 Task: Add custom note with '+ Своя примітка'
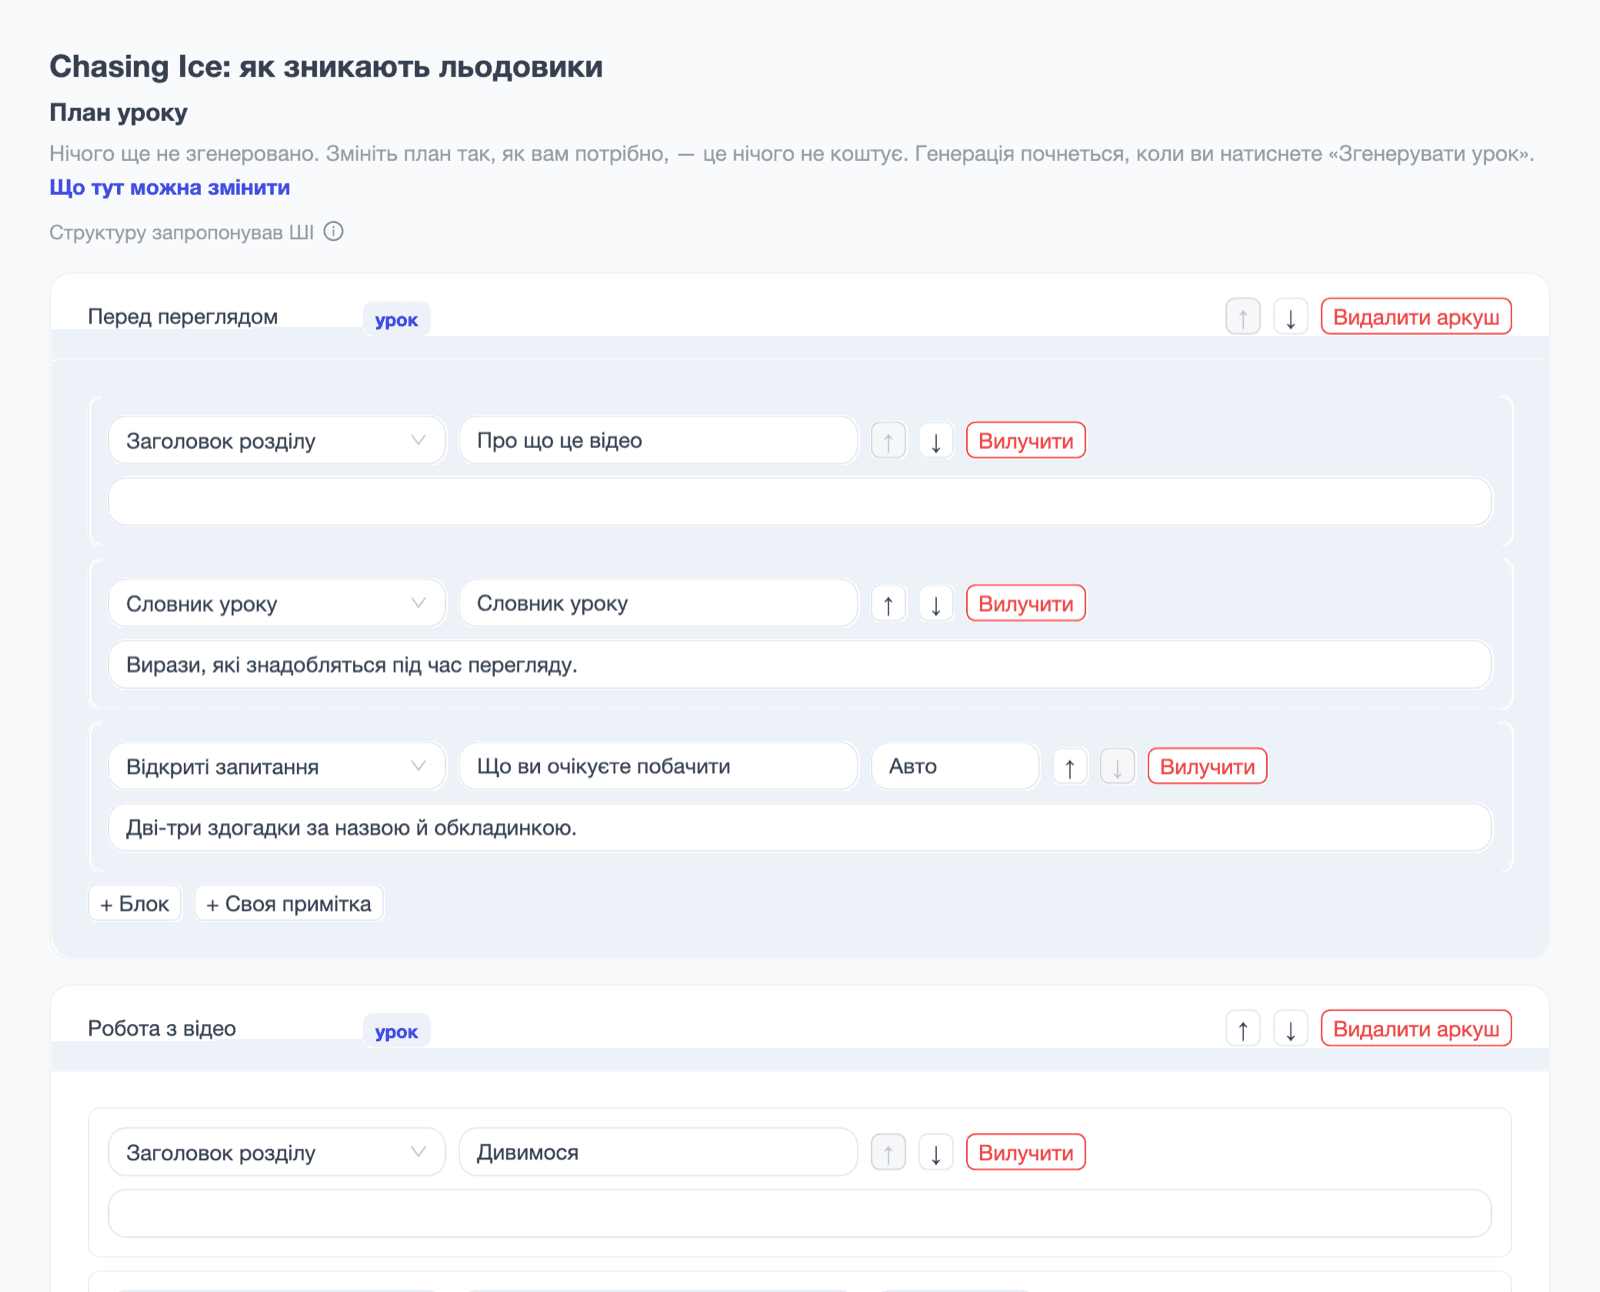point(289,904)
